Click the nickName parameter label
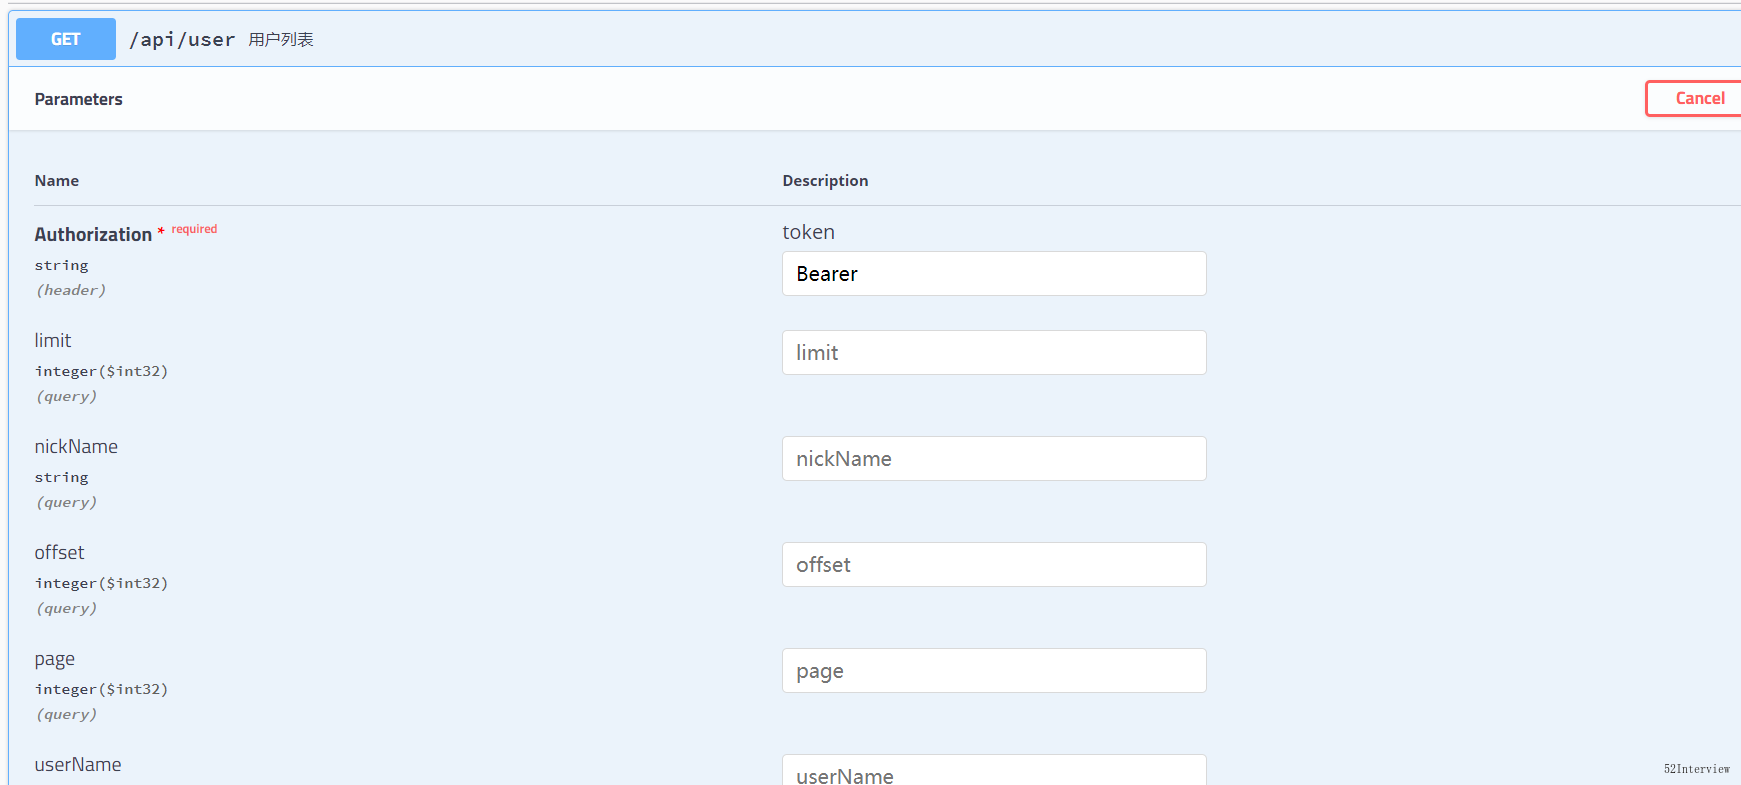 coord(76,447)
